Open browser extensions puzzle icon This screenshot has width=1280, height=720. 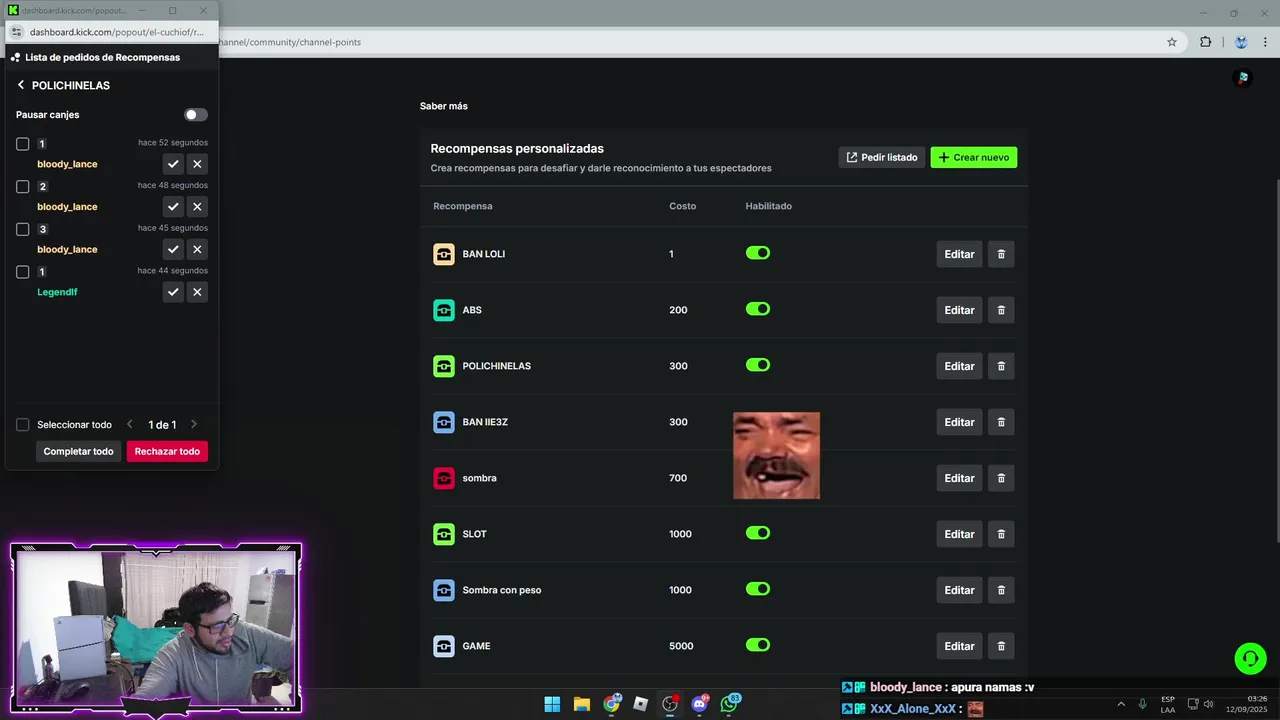[1205, 42]
